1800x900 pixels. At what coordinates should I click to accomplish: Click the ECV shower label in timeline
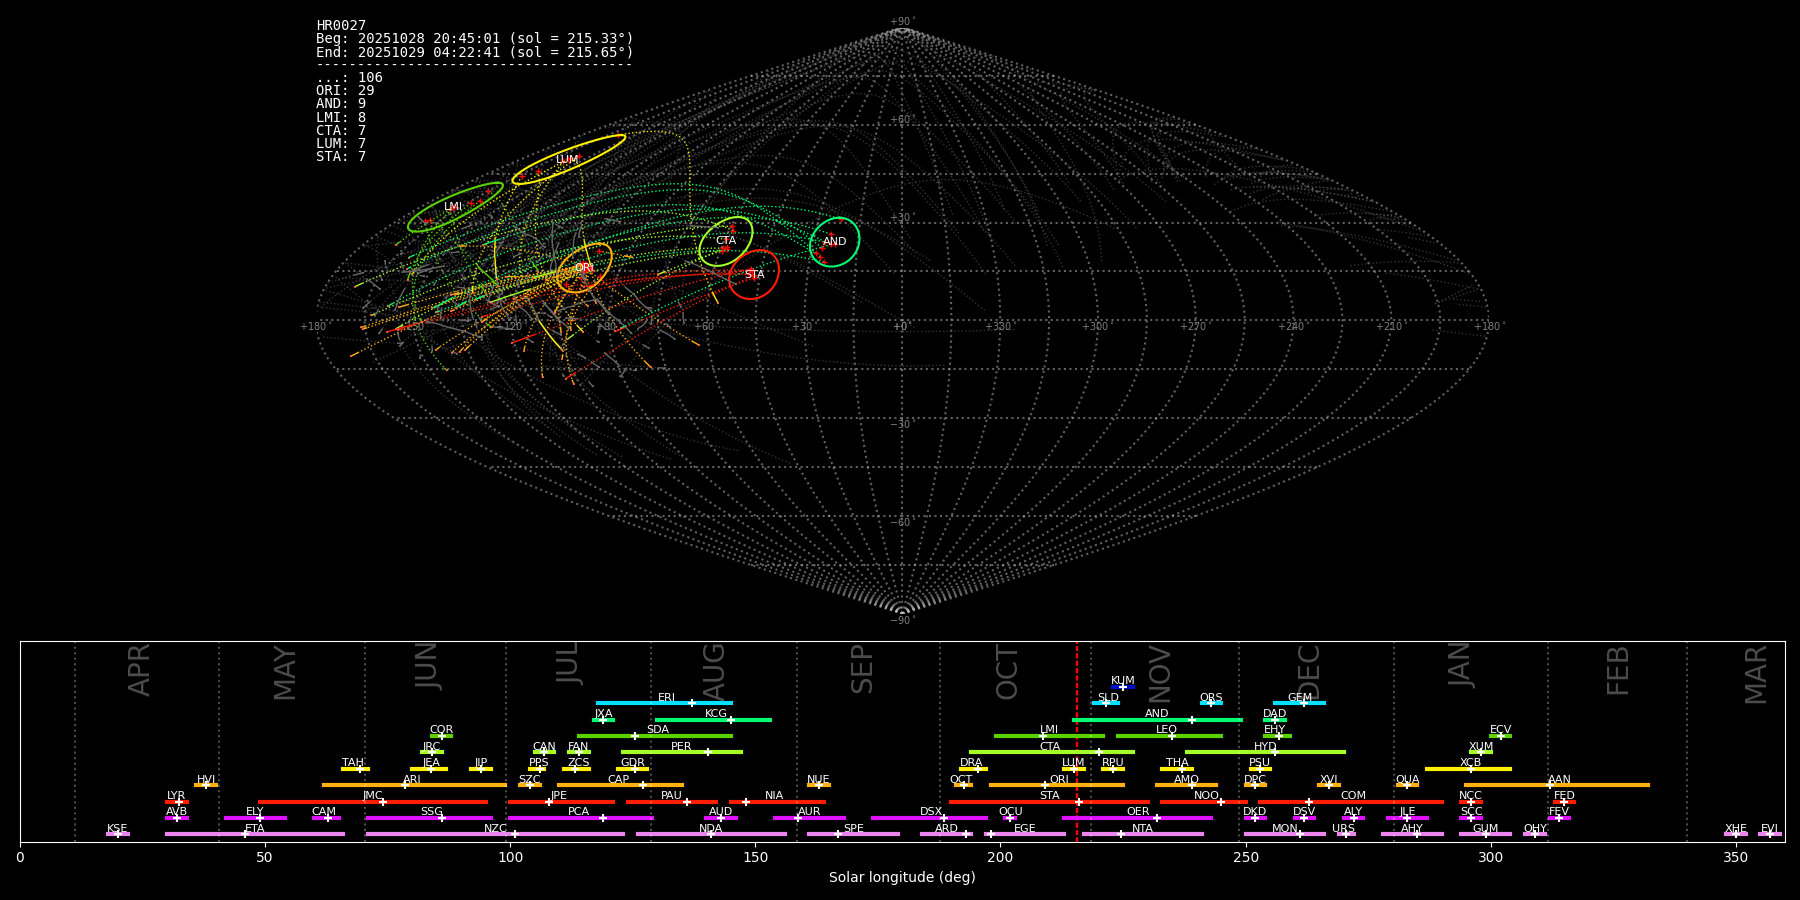(x=1500, y=730)
